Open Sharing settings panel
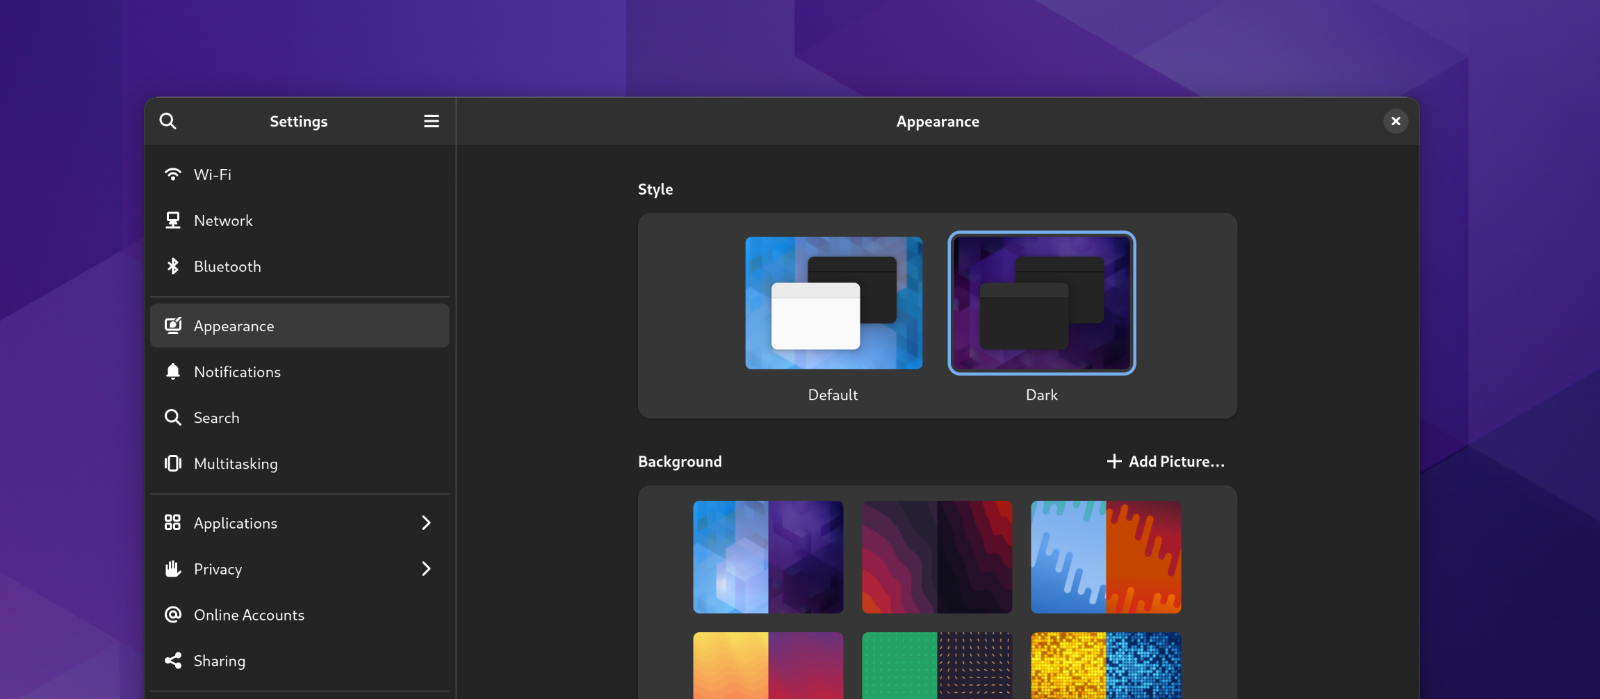This screenshot has width=1600, height=699. click(300, 660)
